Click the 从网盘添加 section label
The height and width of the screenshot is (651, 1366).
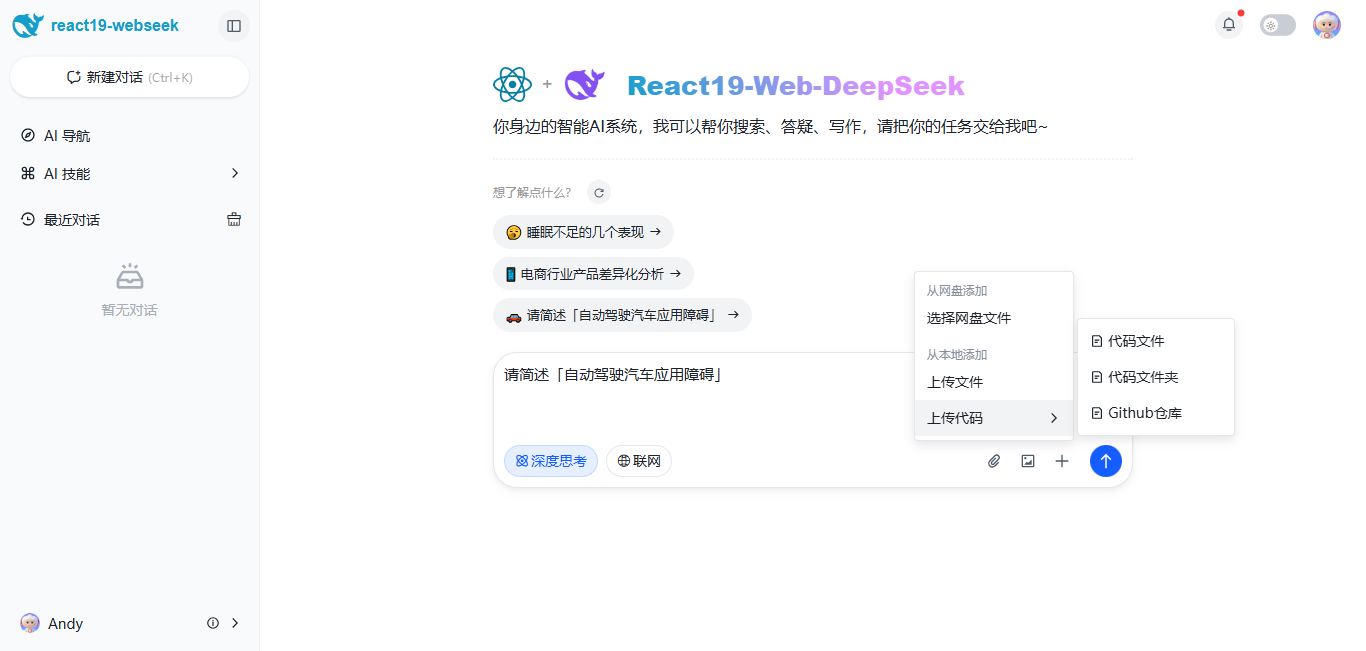[x=957, y=291]
